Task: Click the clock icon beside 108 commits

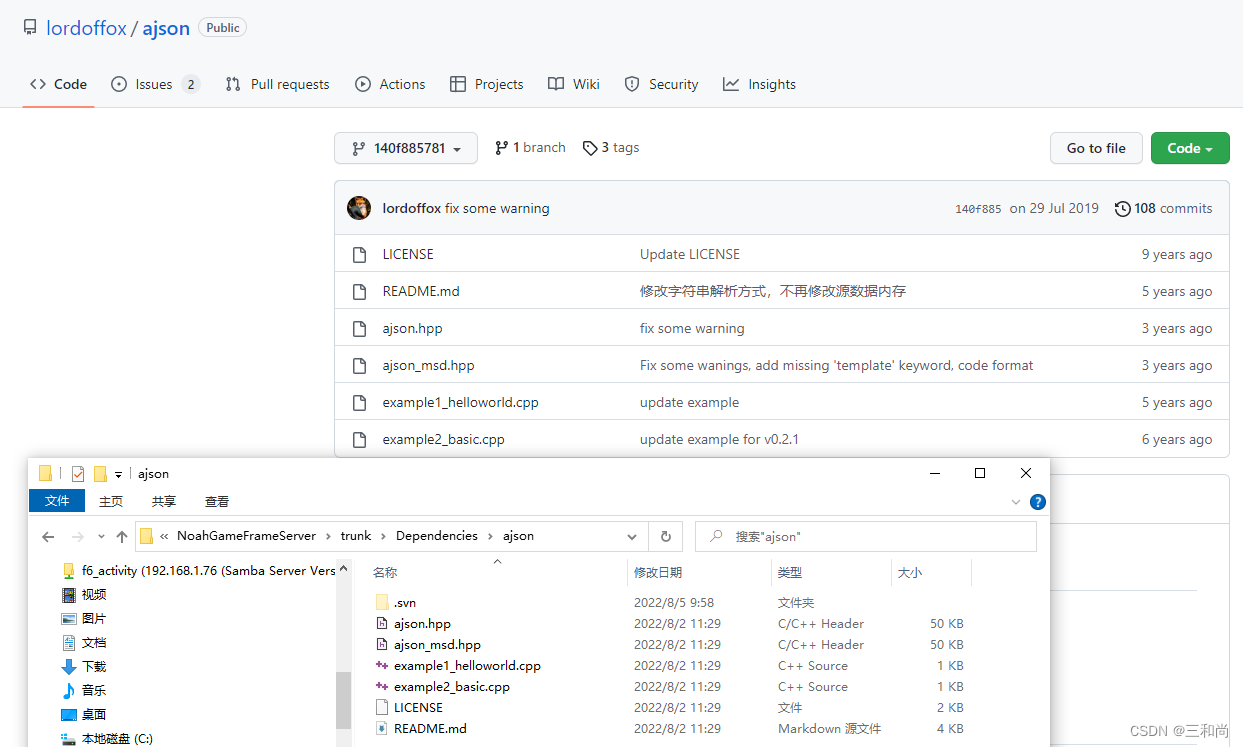Action: tap(1123, 209)
